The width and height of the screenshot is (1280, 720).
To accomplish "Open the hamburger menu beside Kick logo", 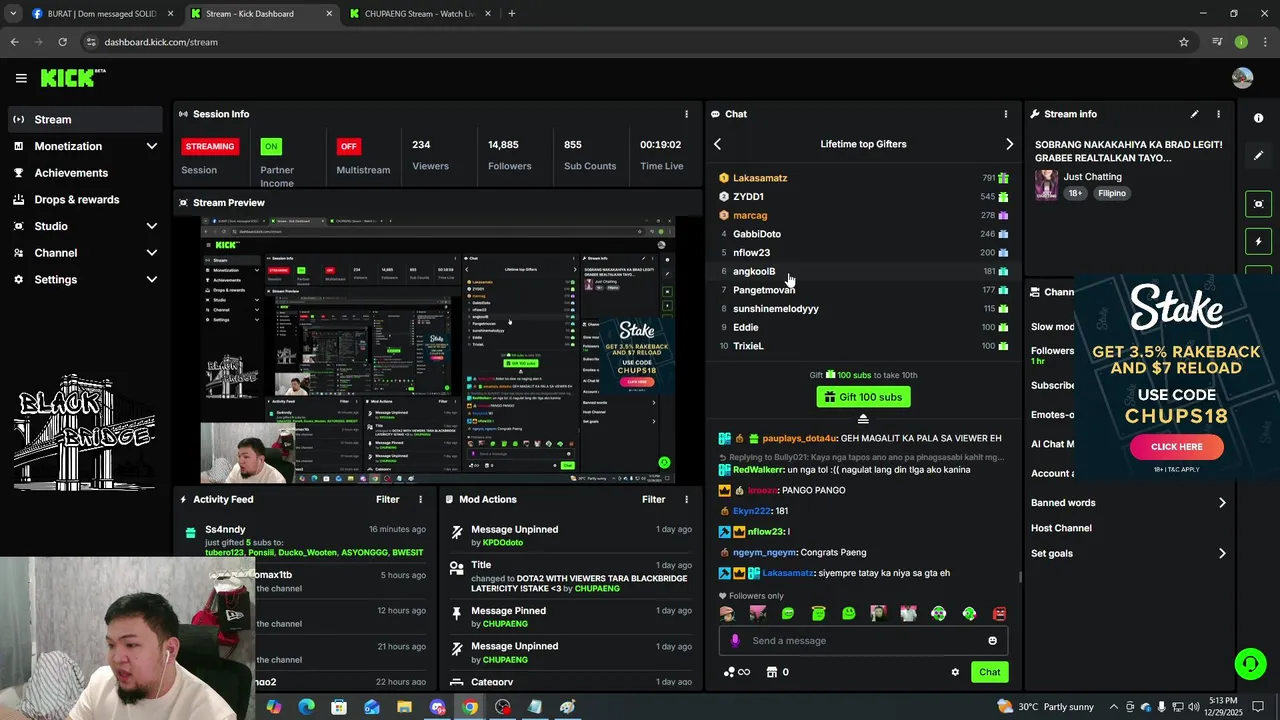I will coord(21,78).
